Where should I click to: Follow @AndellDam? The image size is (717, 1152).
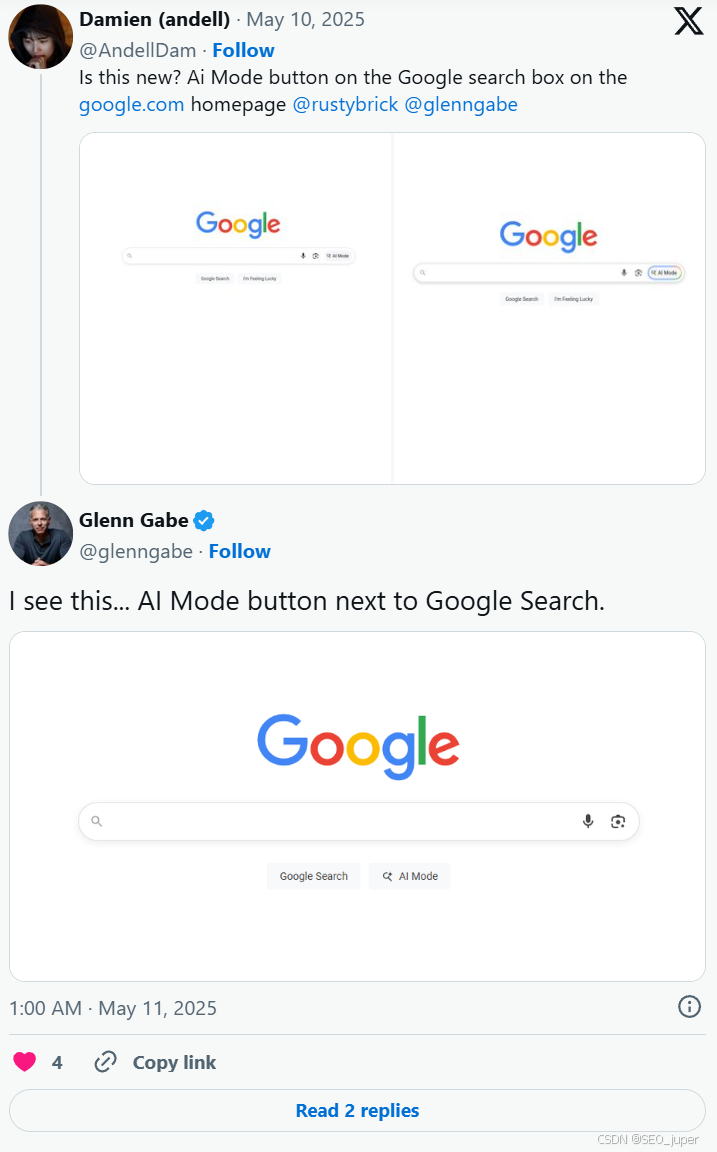[243, 50]
